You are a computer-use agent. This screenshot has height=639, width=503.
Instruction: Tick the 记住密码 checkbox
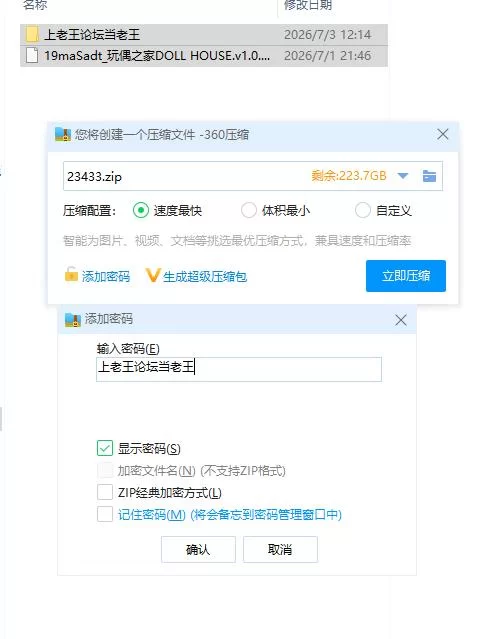[105, 514]
